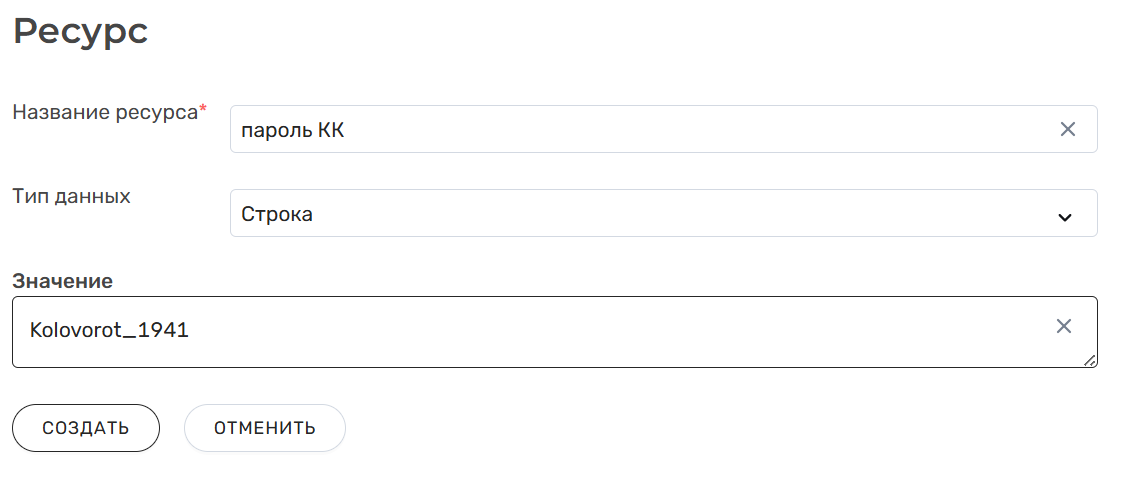Screen dimensions: 1125x477
Task: Click the 'Ресурс' page heading
Action: coord(80,32)
